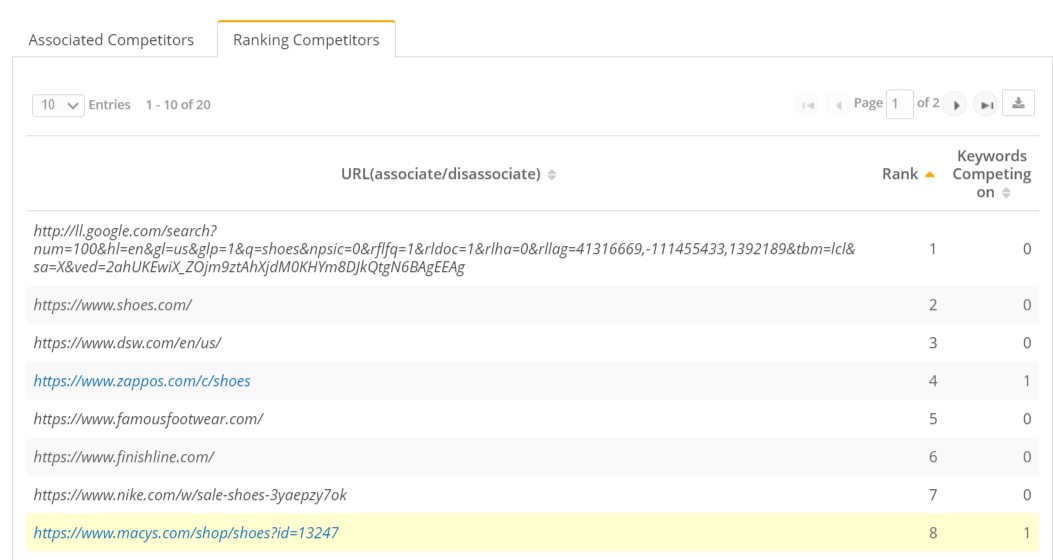Open the macys.com shoes link

(x=186, y=532)
